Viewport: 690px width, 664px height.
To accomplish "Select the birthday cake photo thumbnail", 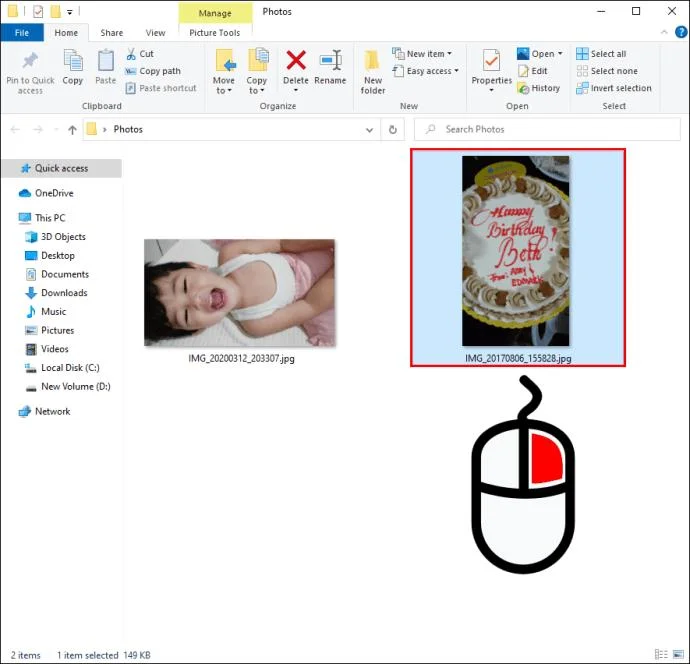I will coord(515,251).
